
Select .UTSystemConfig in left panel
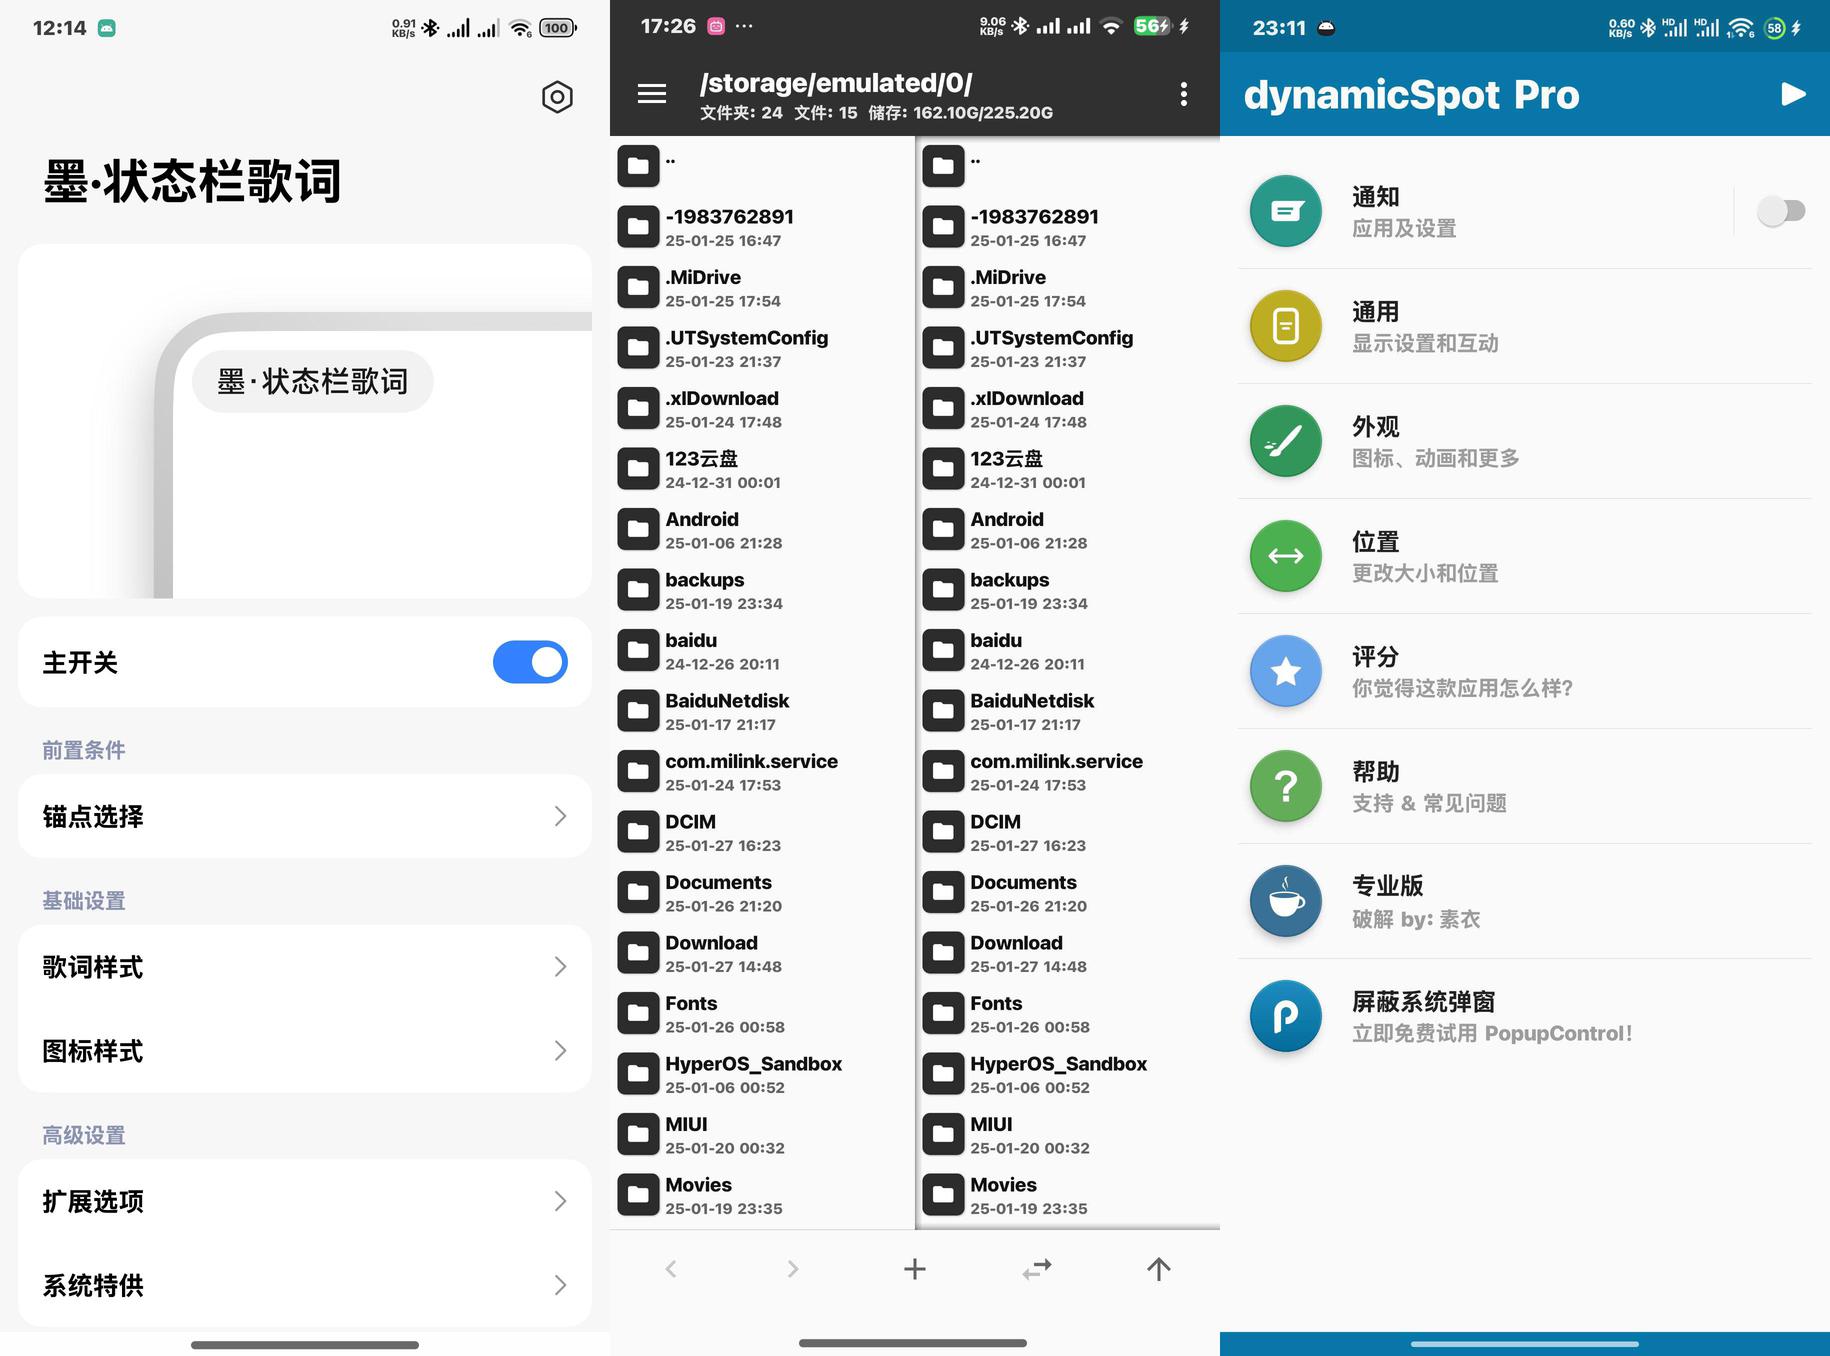point(762,348)
